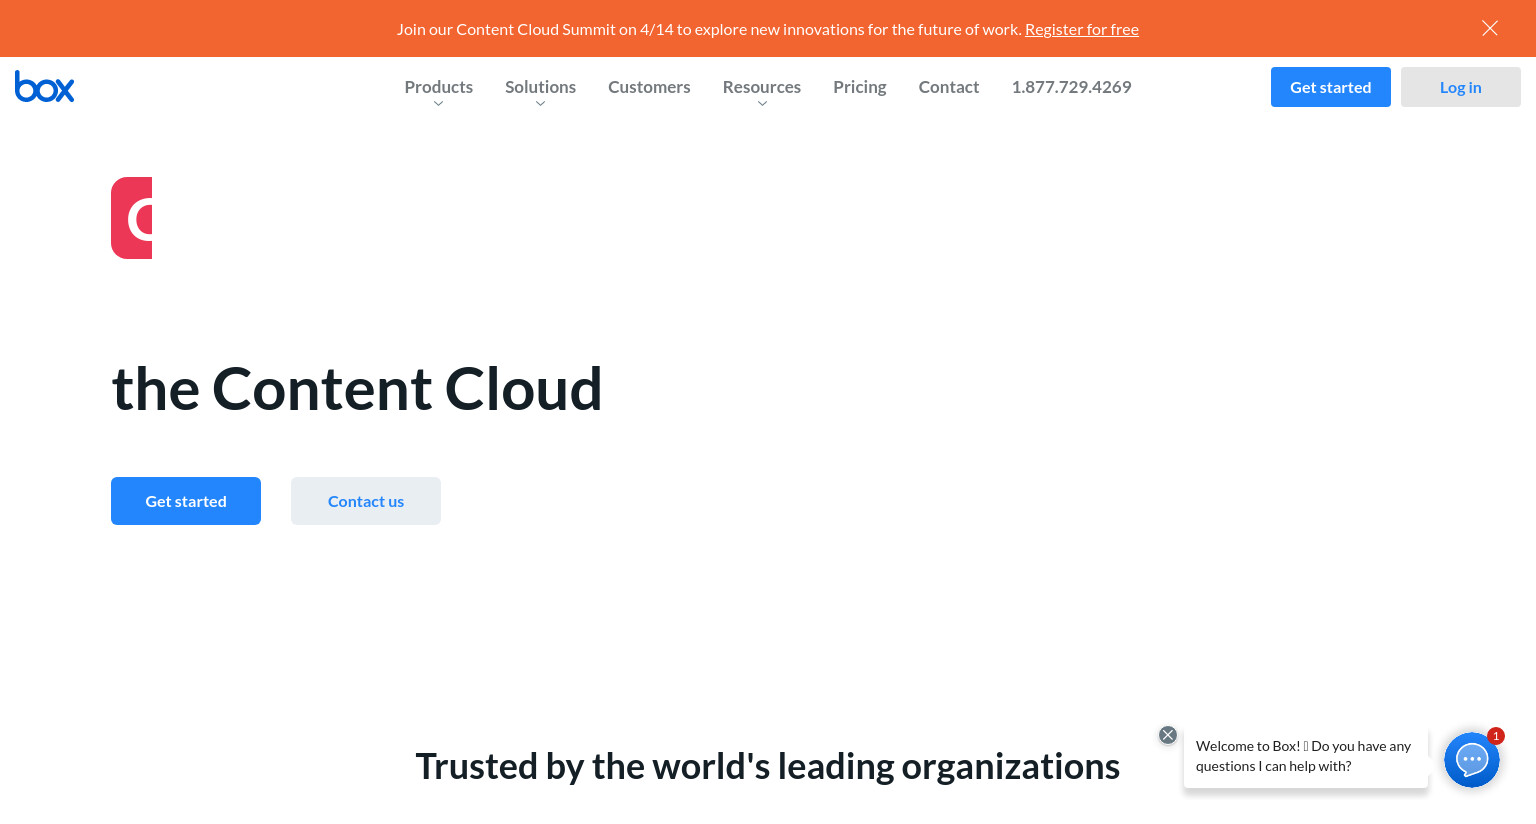Click the 'the Content Cloud' heading
This screenshot has height=824, width=1536.
[x=357, y=389]
